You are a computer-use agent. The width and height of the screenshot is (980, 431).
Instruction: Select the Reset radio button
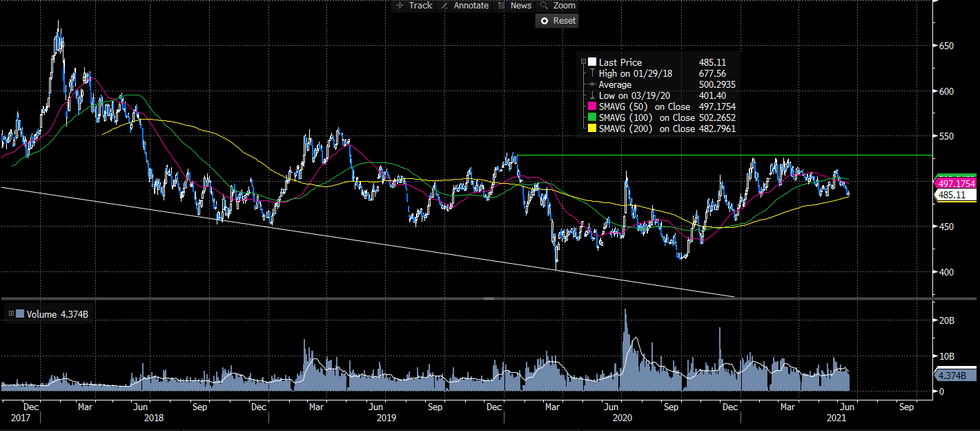pyautogui.click(x=544, y=21)
